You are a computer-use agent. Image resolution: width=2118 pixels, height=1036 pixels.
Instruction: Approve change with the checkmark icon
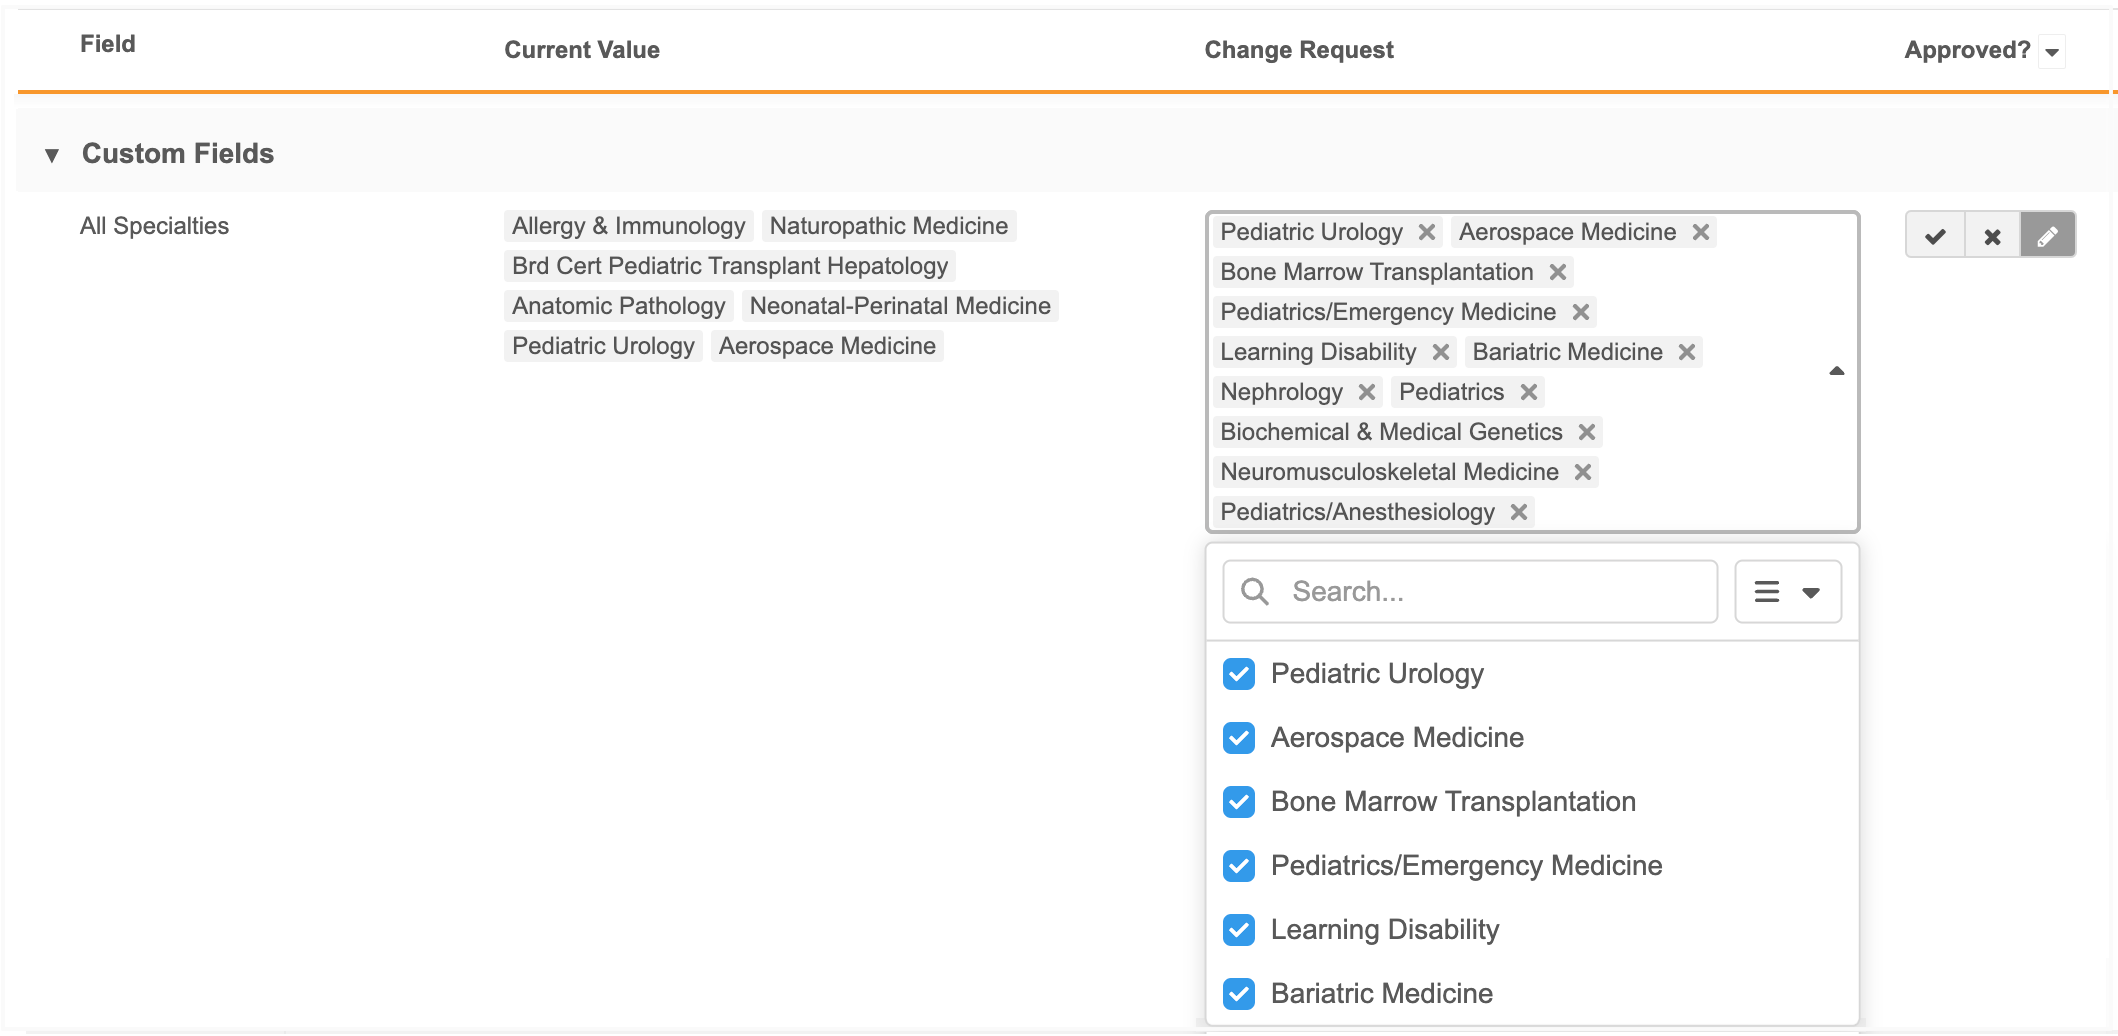pyautogui.click(x=1935, y=235)
